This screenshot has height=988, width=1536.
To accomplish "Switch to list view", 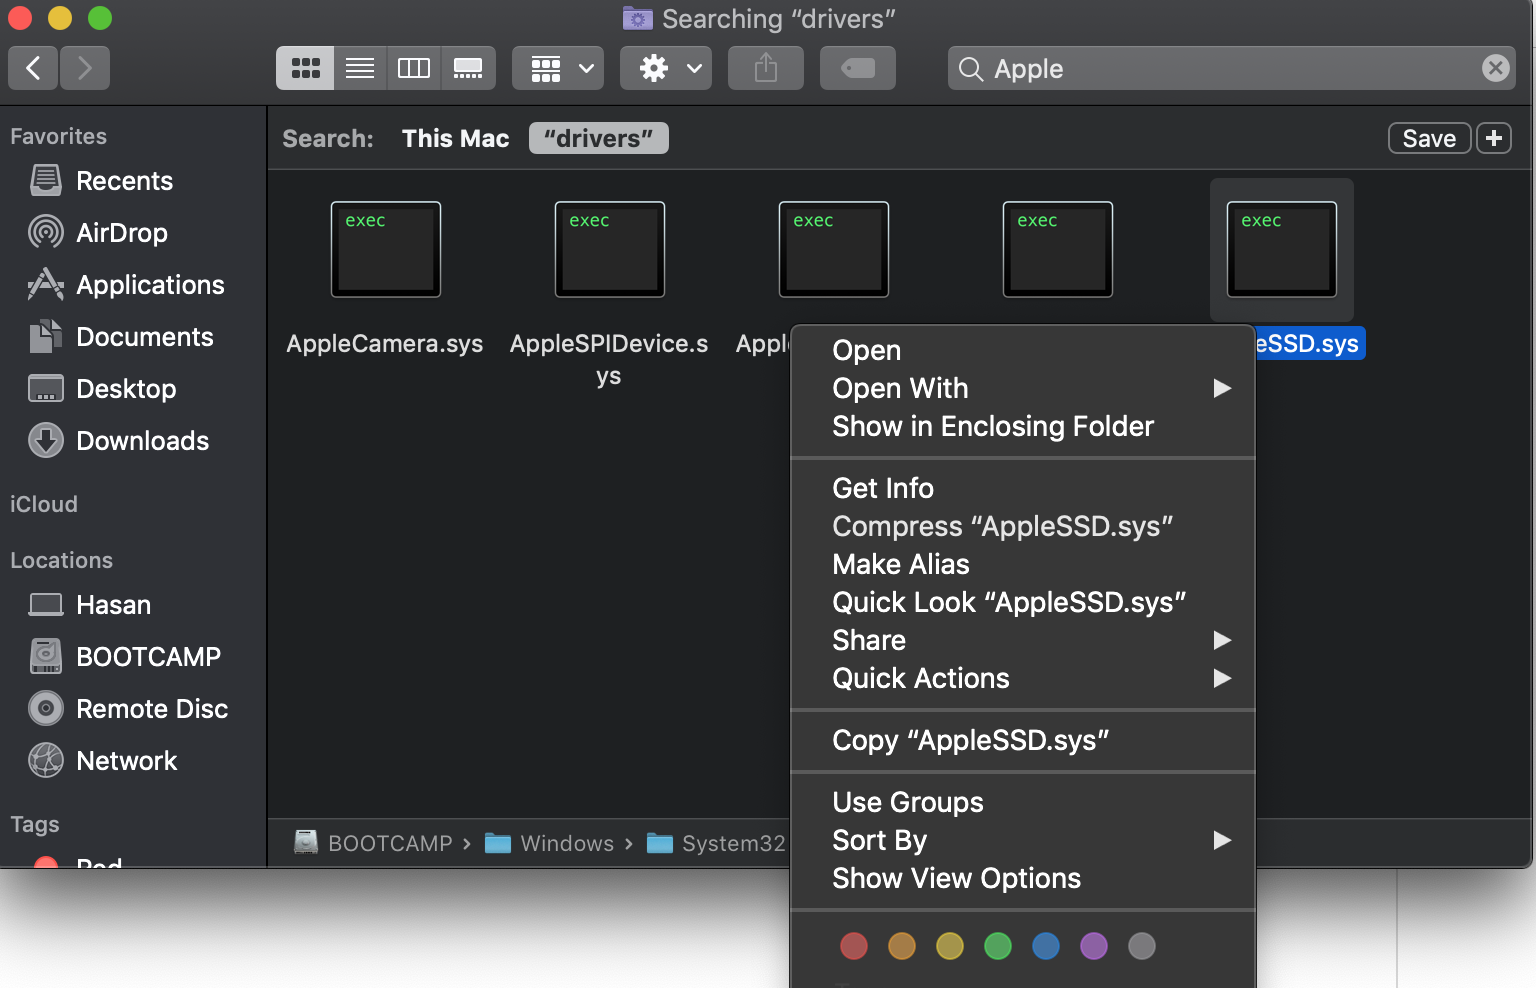I will tap(360, 68).
